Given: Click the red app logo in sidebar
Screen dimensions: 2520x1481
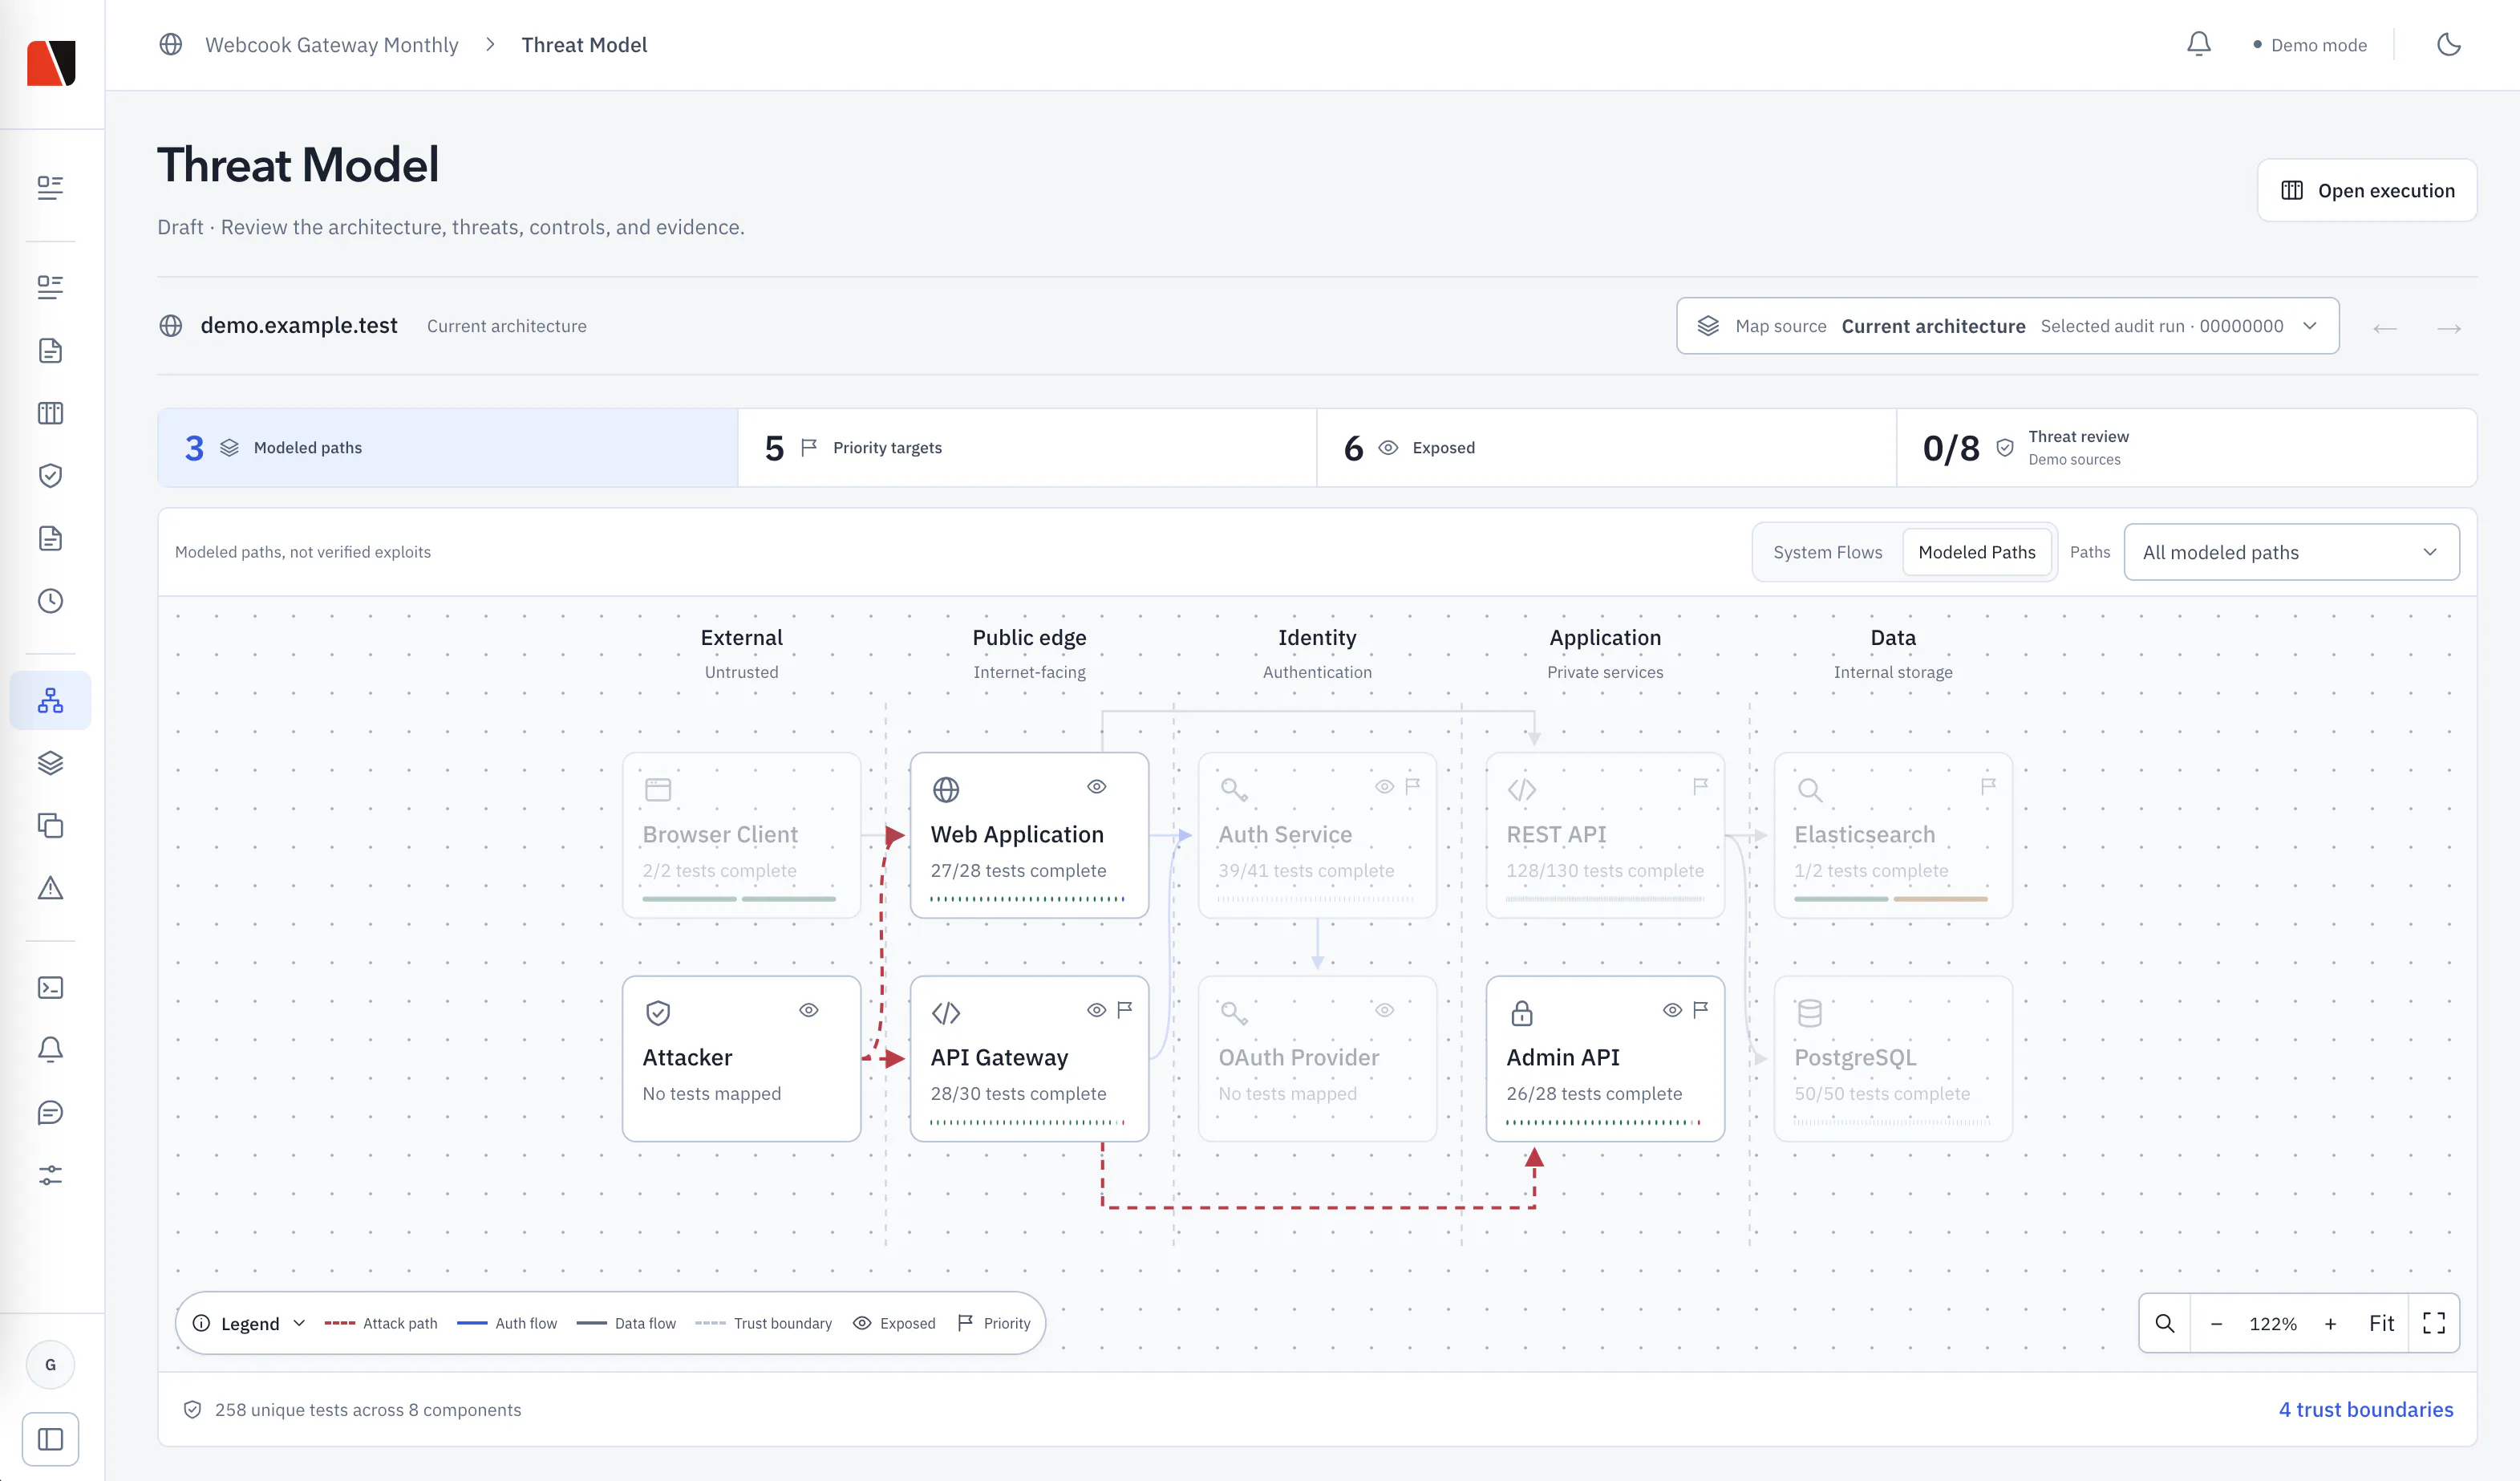Looking at the screenshot, I should click(51, 62).
